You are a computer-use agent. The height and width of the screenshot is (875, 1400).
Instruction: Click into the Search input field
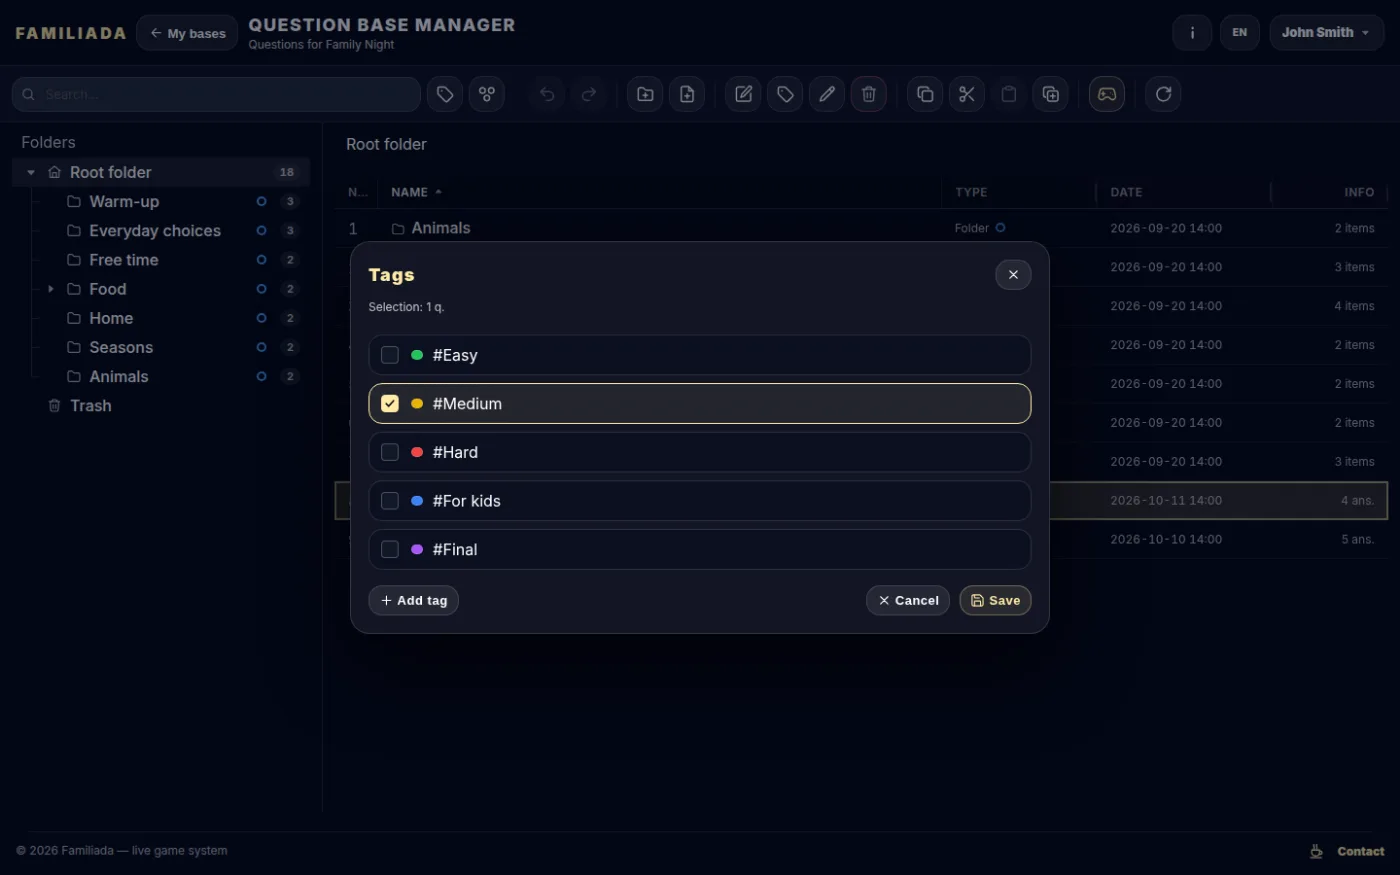tap(216, 94)
